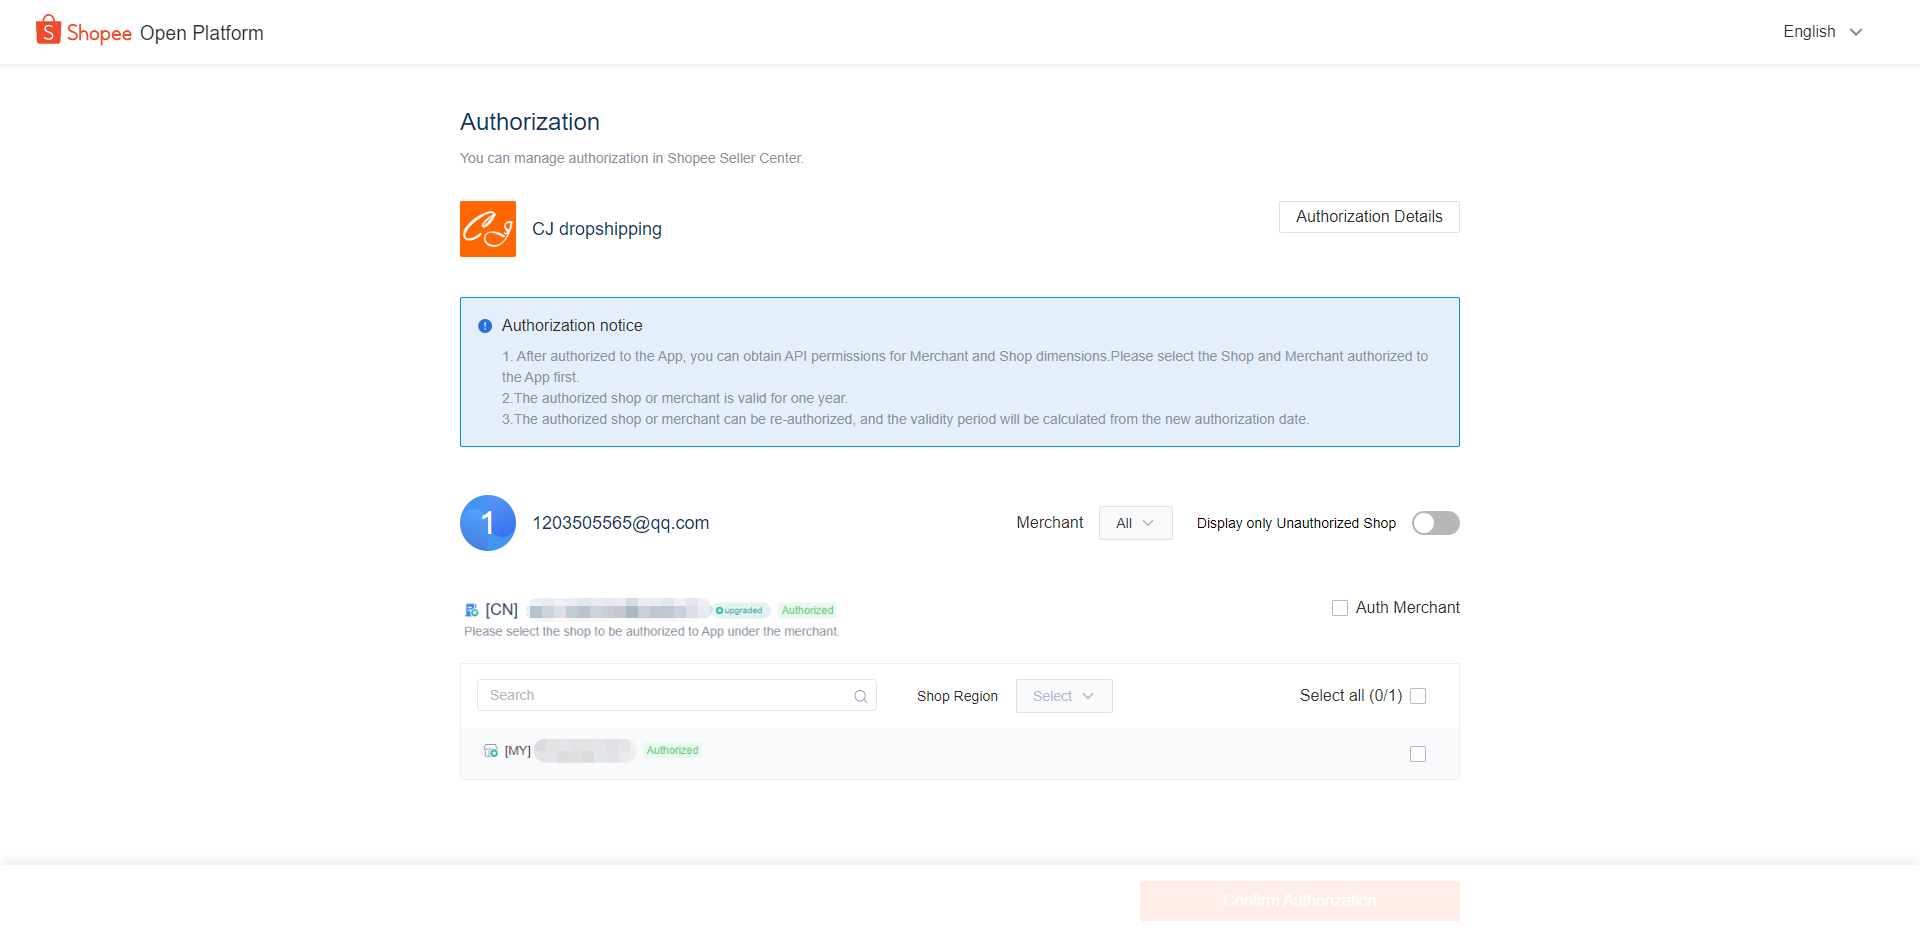The height and width of the screenshot is (937, 1920).
Task: Select the [MY] shop row checkbox
Action: click(1418, 754)
